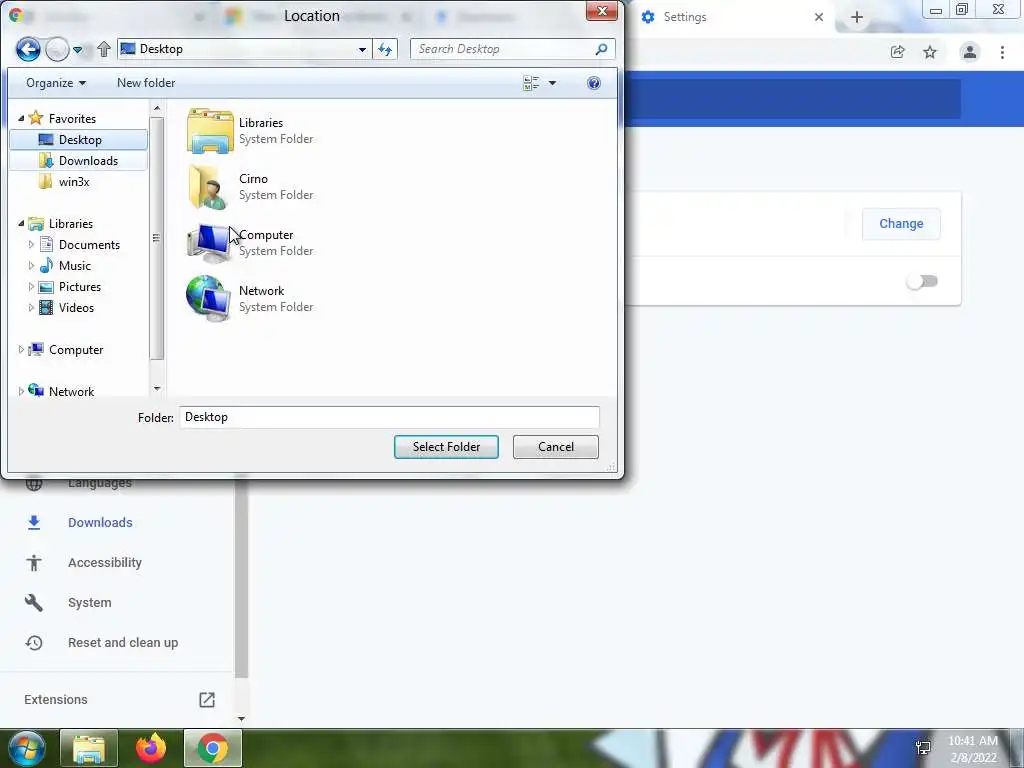This screenshot has height=768, width=1024.
Task: Expand the Videos library node
Action: (31, 308)
